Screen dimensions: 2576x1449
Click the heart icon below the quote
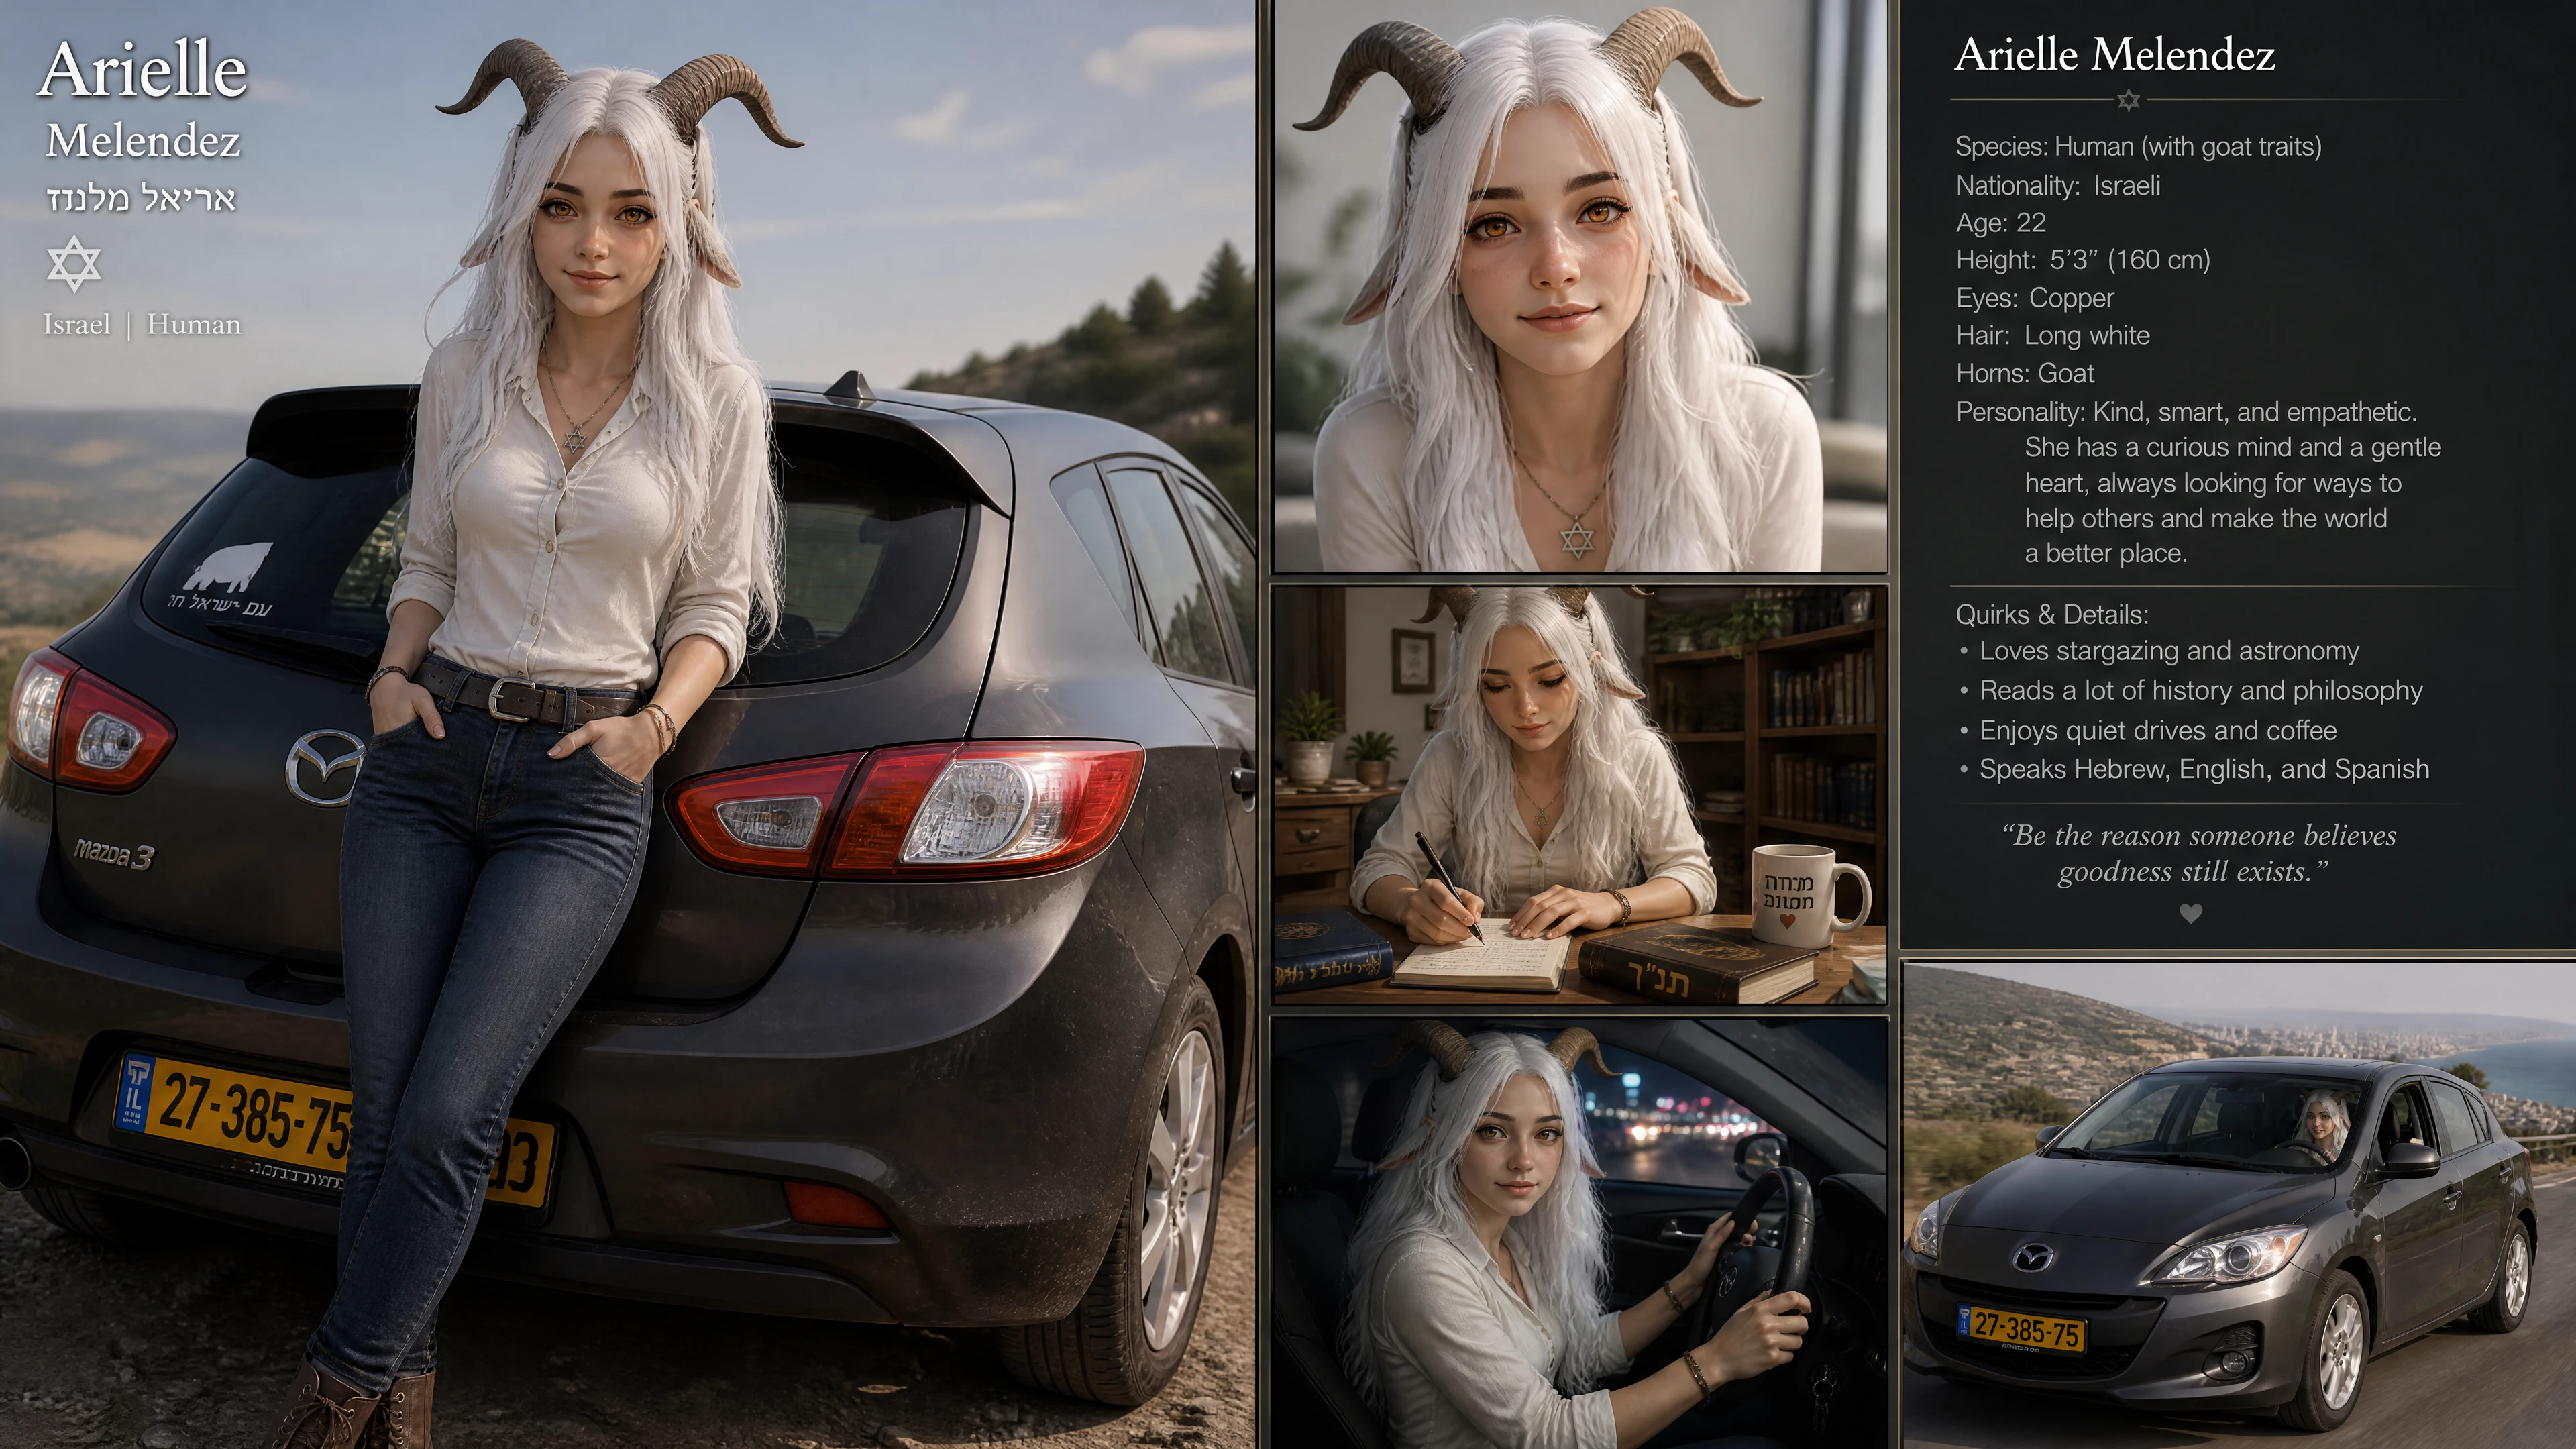[2190, 913]
